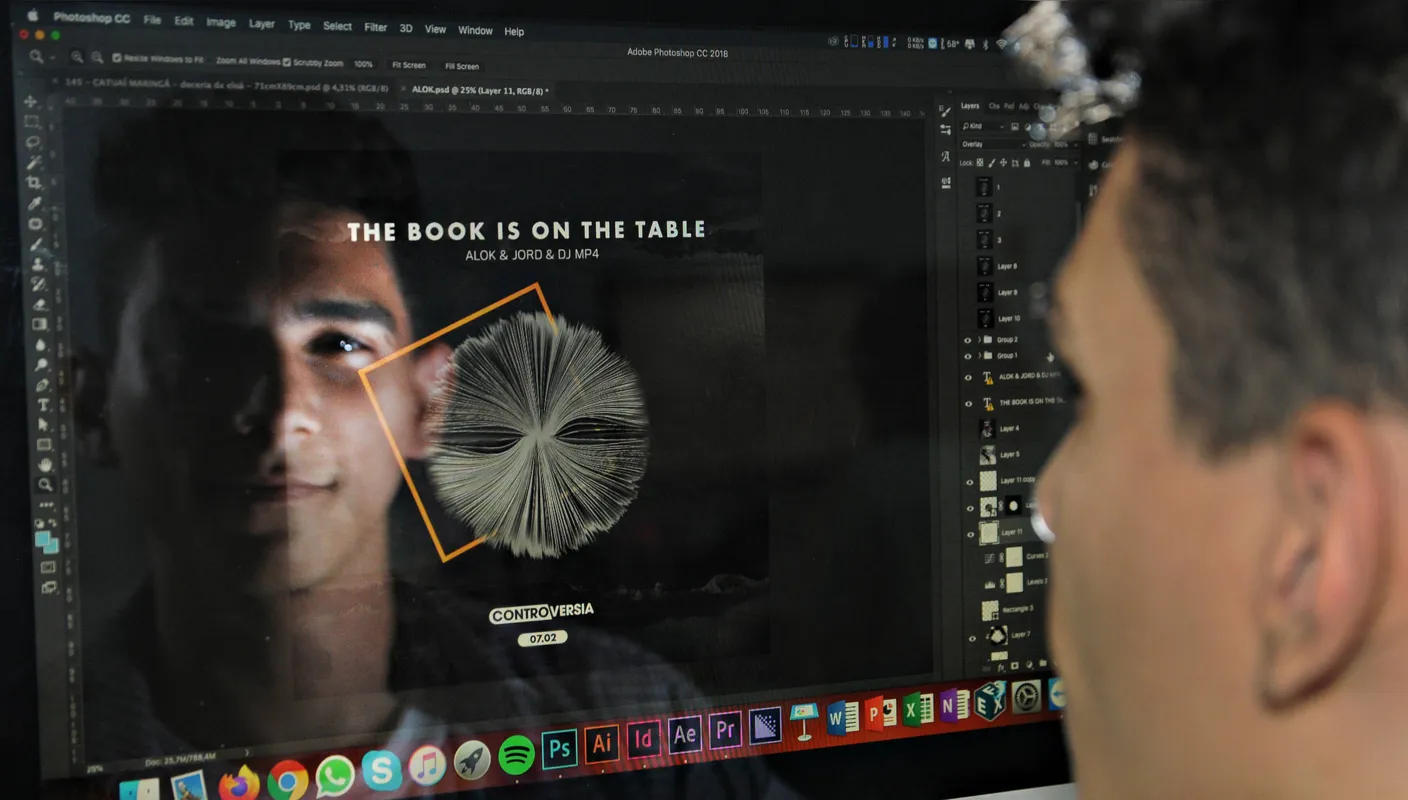Toggle Zoom All Windows checkbox
This screenshot has height=800, width=1408.
click(212, 61)
